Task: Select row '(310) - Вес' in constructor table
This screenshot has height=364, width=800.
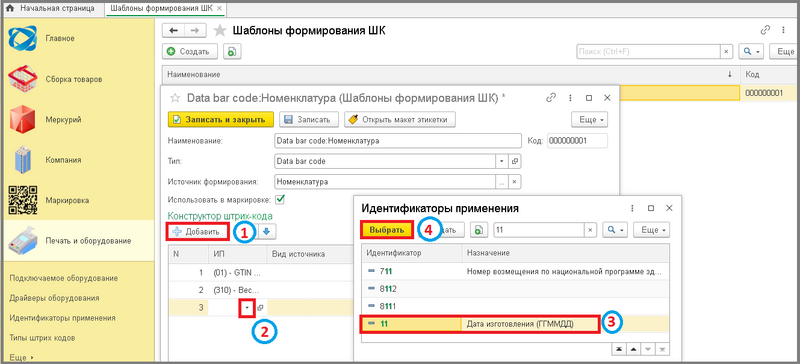Action: [261, 289]
